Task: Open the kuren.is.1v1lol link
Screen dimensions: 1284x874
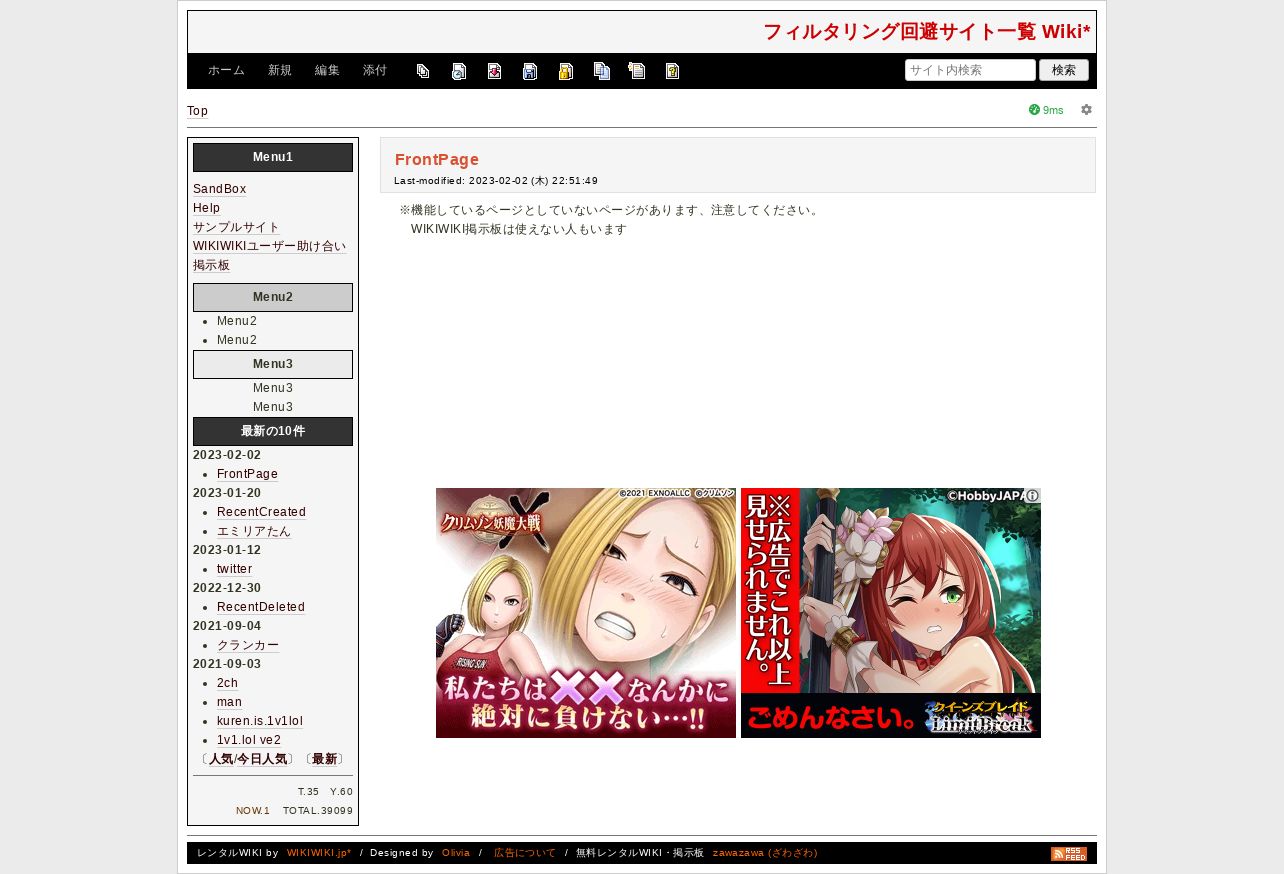Action: [260, 721]
